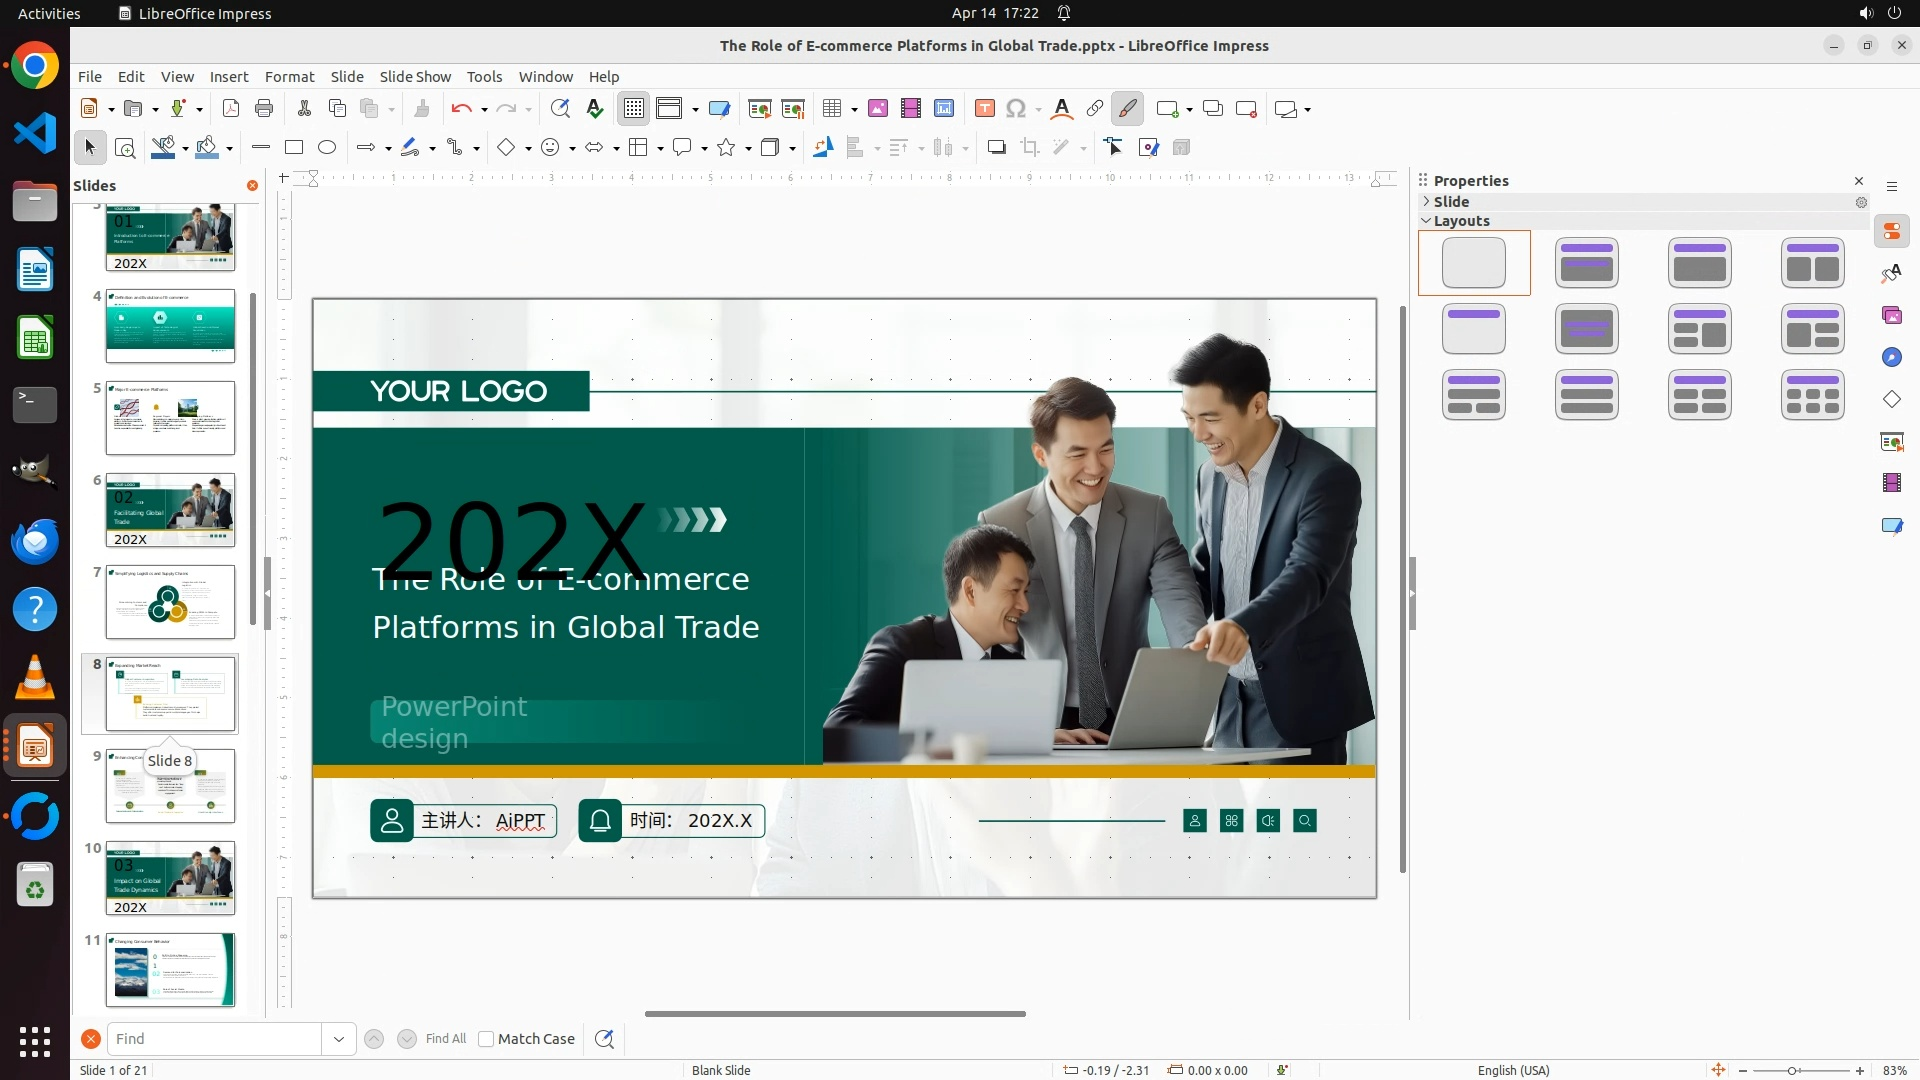This screenshot has width=1920, height=1080.
Task: Click the Print icon in toolbar
Action: point(264,109)
